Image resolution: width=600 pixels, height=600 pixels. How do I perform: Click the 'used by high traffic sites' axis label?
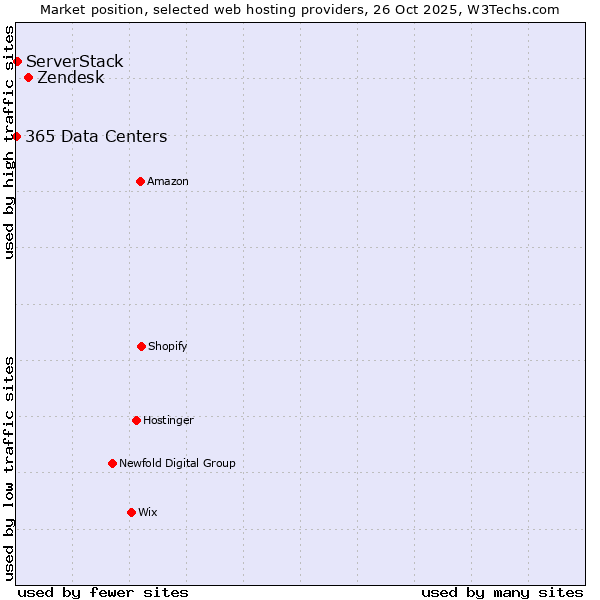tap(9, 142)
